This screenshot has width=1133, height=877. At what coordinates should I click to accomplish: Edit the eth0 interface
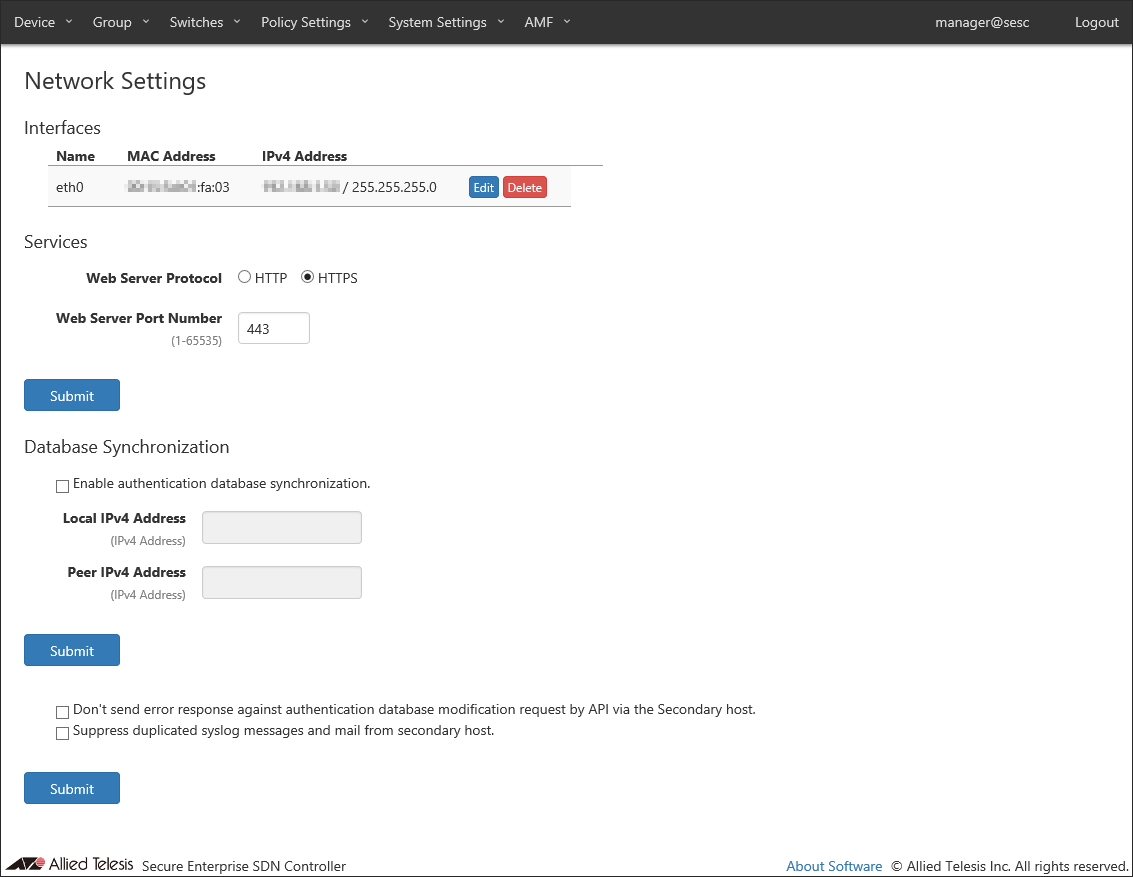coord(483,187)
